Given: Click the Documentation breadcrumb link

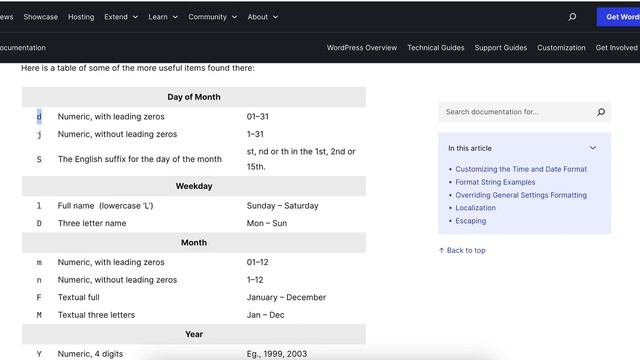Looking at the screenshot, I should tap(22, 48).
